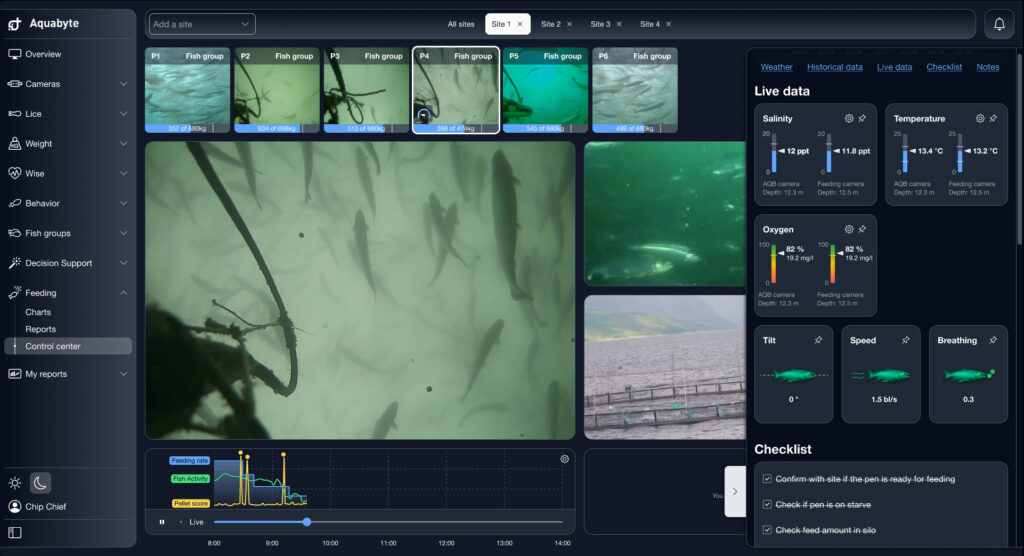Pin the Tilt card
This screenshot has width=1024, height=556.
point(818,340)
